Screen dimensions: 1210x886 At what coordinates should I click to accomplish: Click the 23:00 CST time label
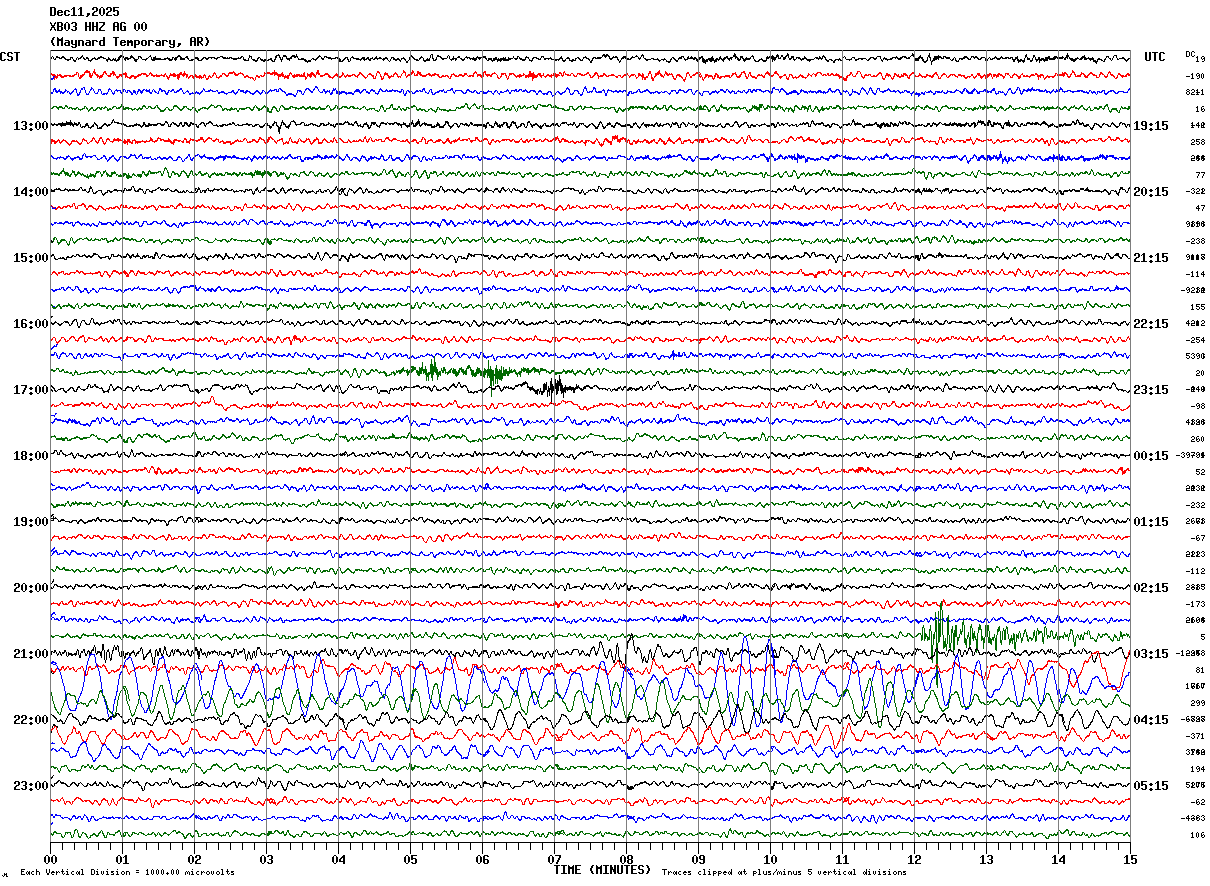pyautogui.click(x=30, y=786)
